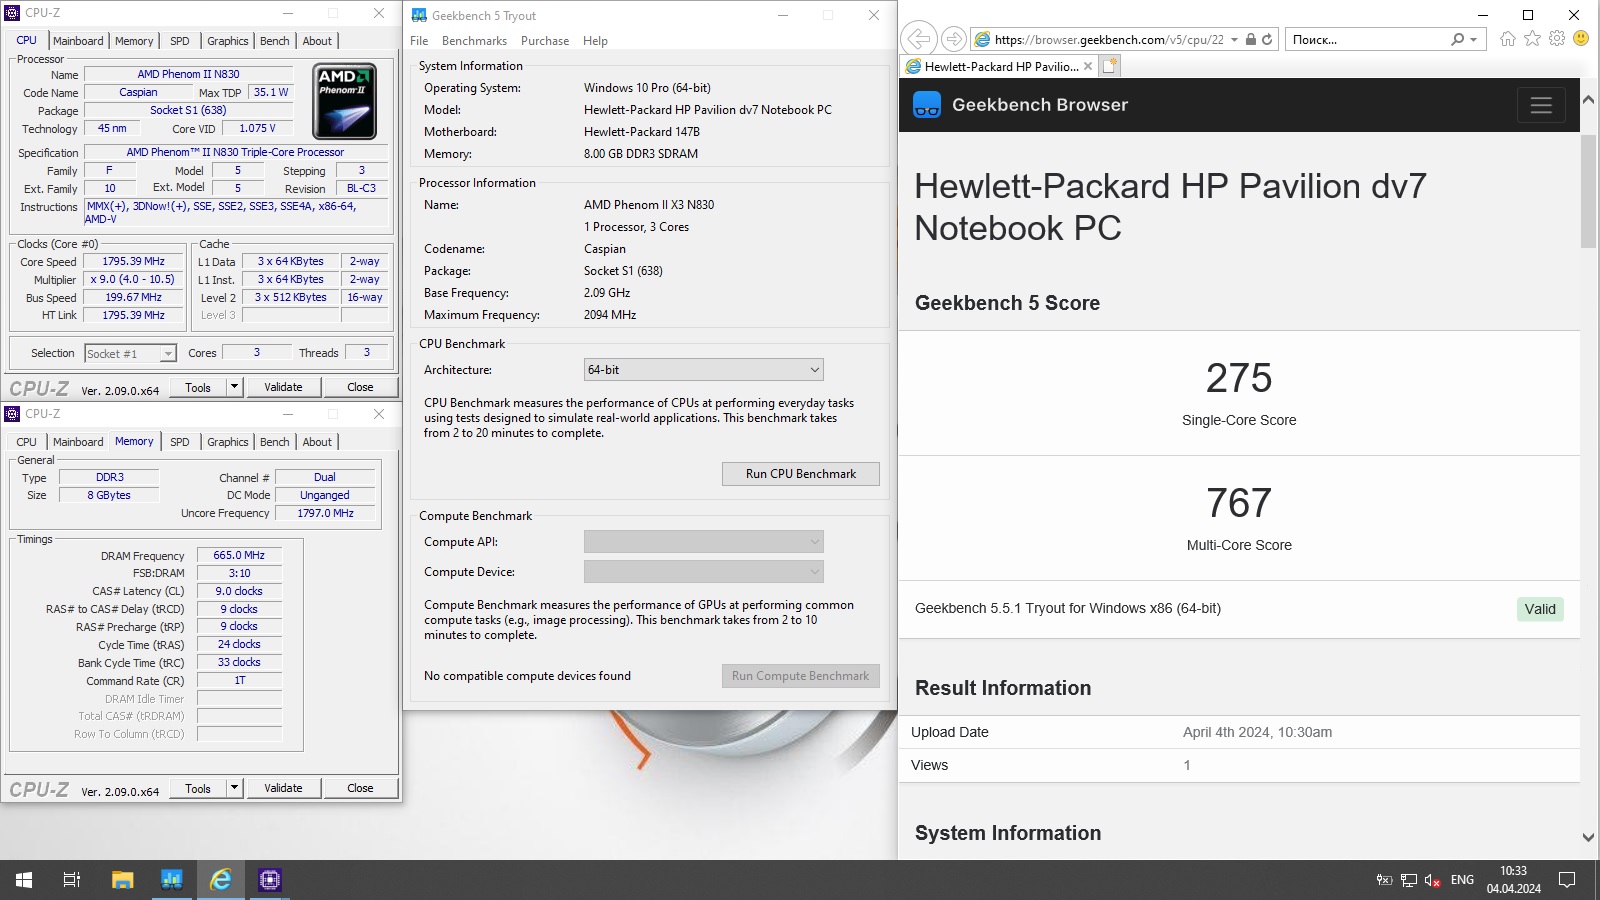The width and height of the screenshot is (1600, 900).
Task: Open the browser home icon
Action: click(x=1508, y=39)
